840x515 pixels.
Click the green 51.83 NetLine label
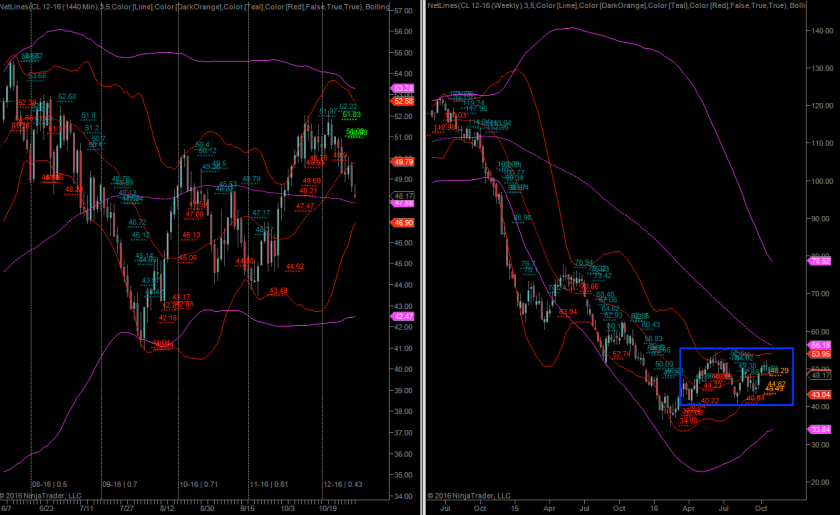click(x=350, y=115)
